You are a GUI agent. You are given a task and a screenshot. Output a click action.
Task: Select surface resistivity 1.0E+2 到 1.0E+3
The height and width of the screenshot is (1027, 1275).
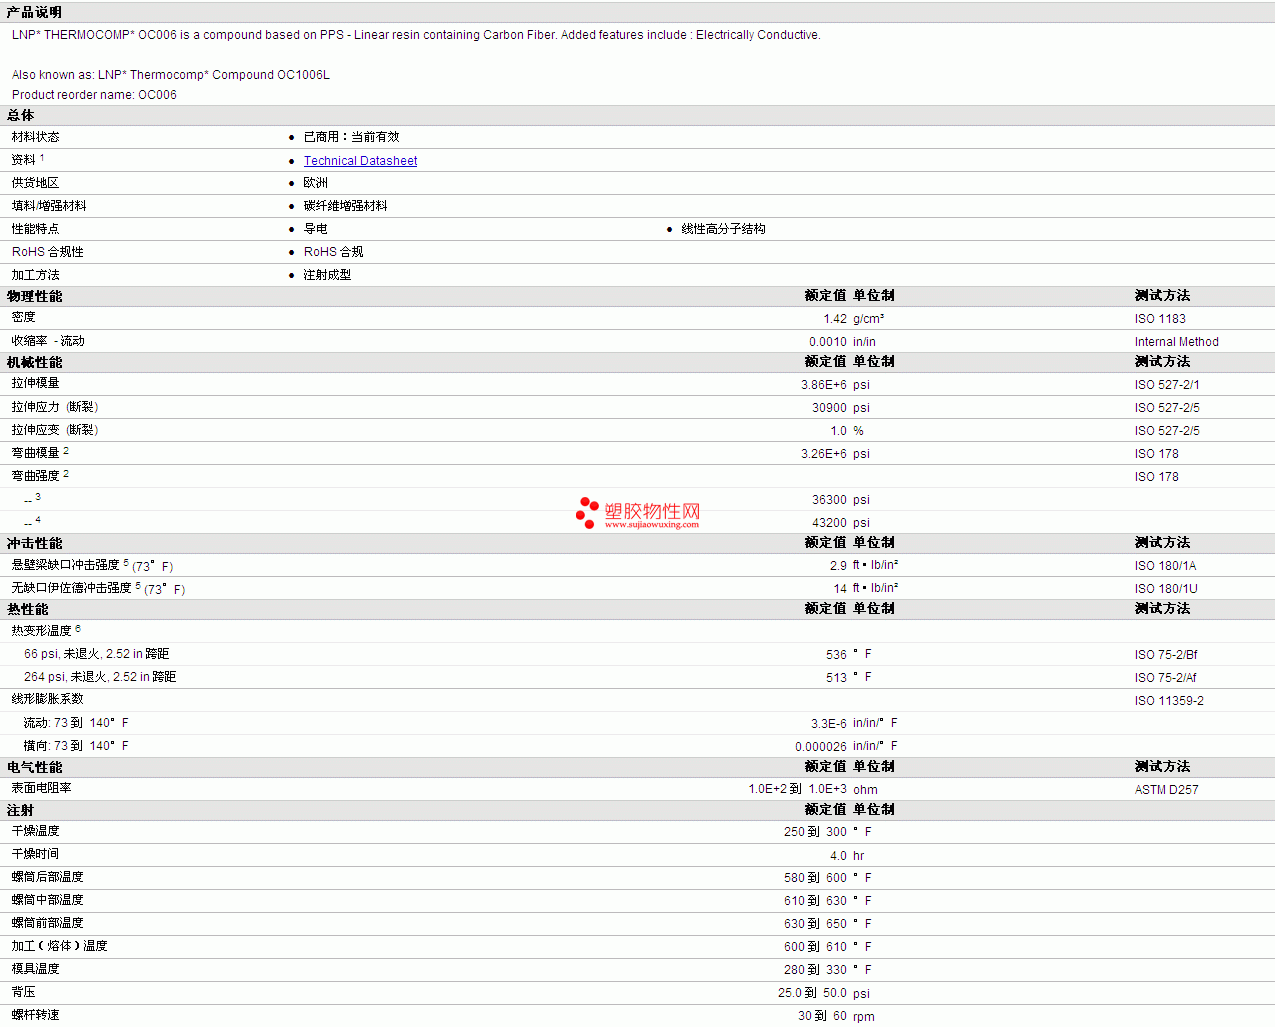[x=798, y=789]
